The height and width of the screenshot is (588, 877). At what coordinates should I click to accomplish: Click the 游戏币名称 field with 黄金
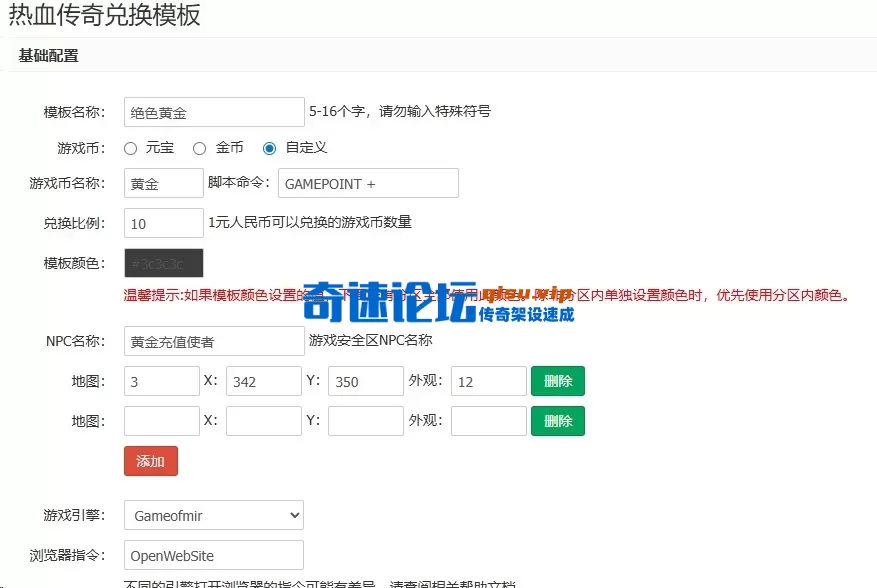click(x=163, y=183)
